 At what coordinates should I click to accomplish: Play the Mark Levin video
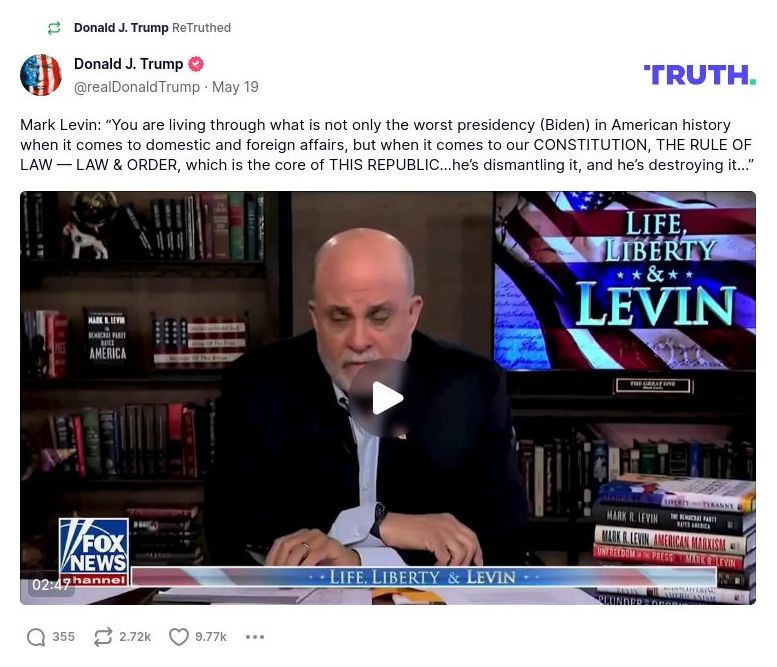pyautogui.click(x=388, y=398)
